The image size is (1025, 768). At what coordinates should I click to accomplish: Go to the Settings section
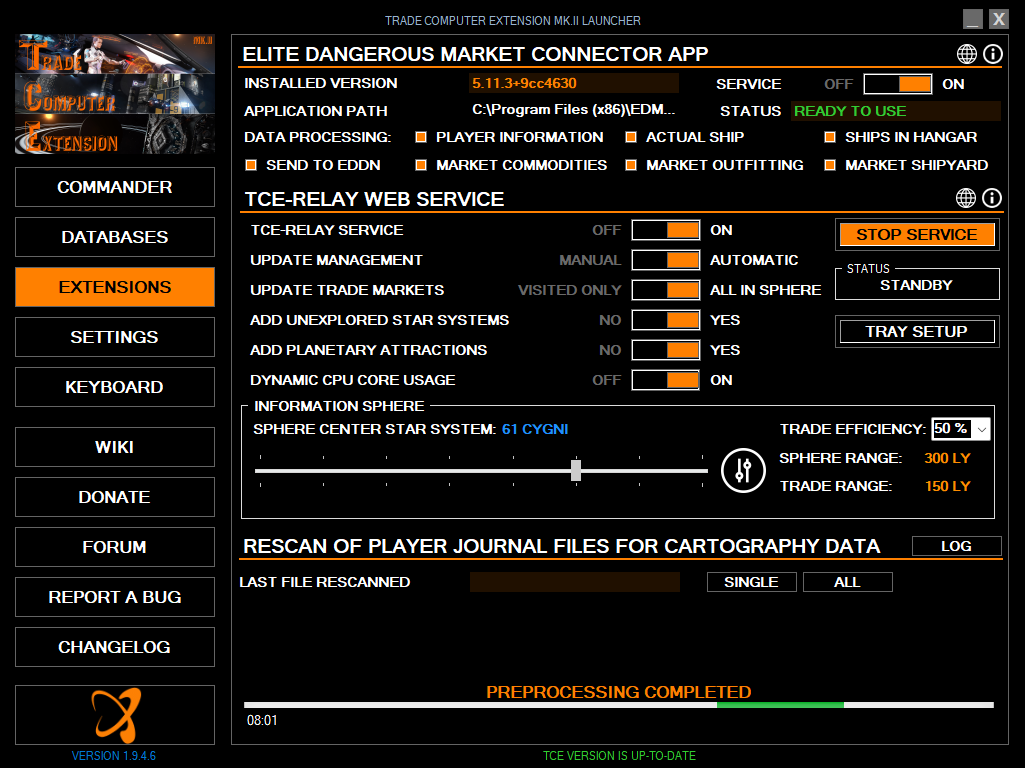coord(115,337)
